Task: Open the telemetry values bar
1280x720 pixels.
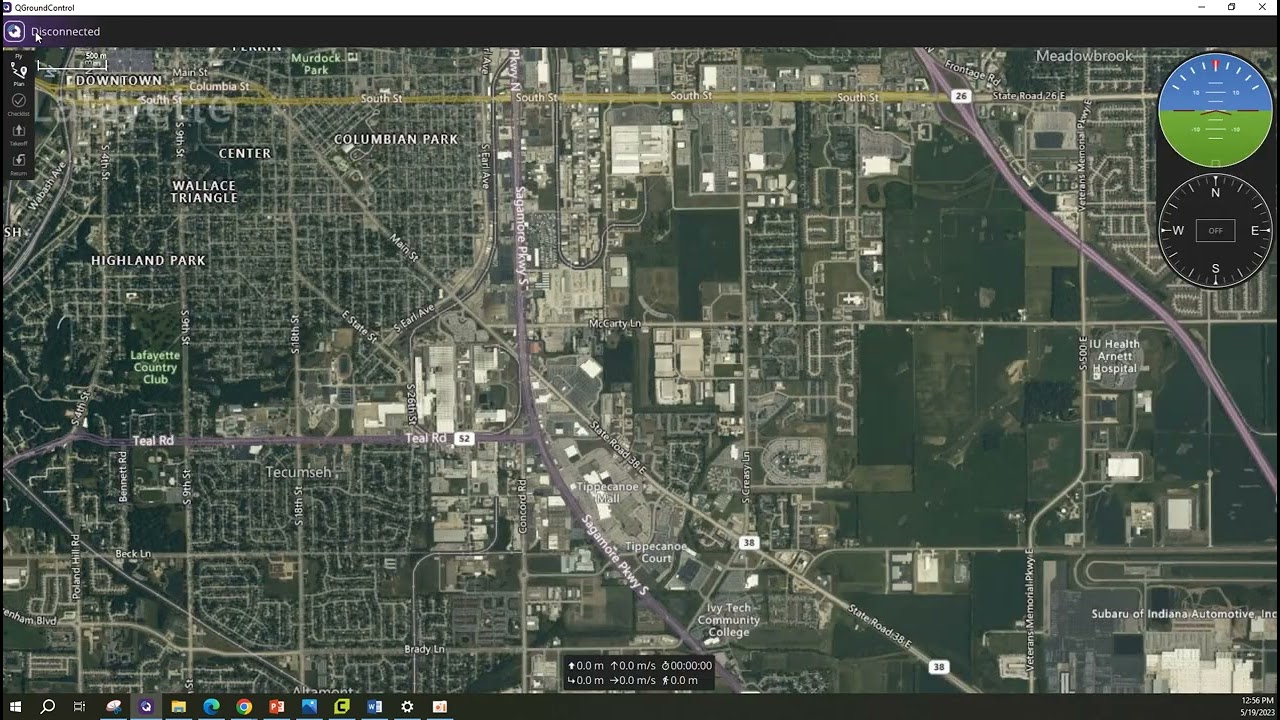Action: (x=639, y=673)
